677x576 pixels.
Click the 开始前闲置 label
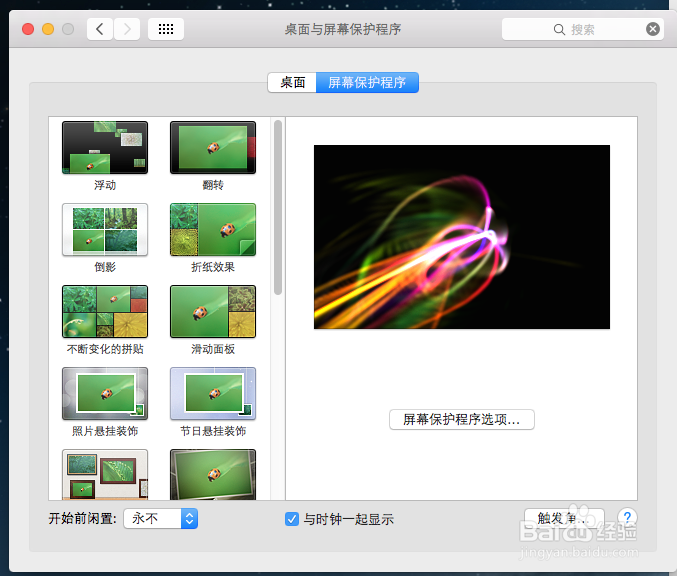click(82, 518)
